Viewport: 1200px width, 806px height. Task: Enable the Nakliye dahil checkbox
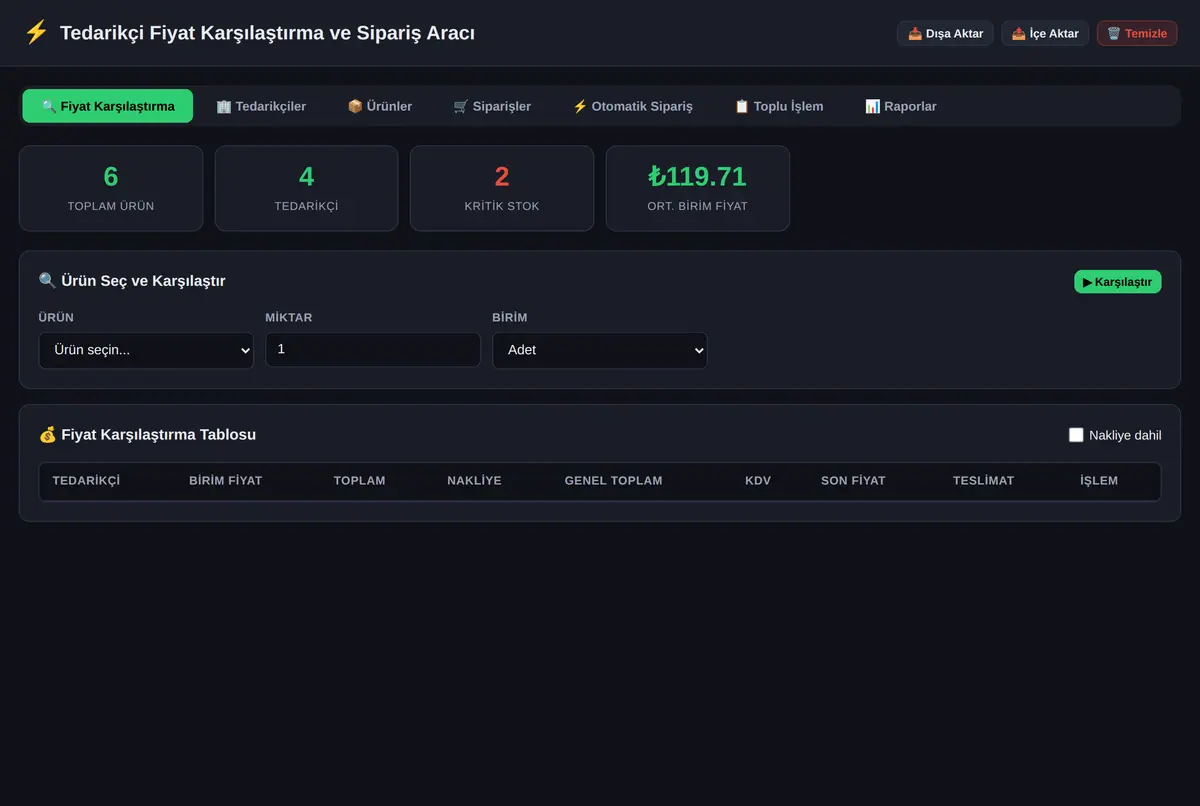pyautogui.click(x=1076, y=435)
